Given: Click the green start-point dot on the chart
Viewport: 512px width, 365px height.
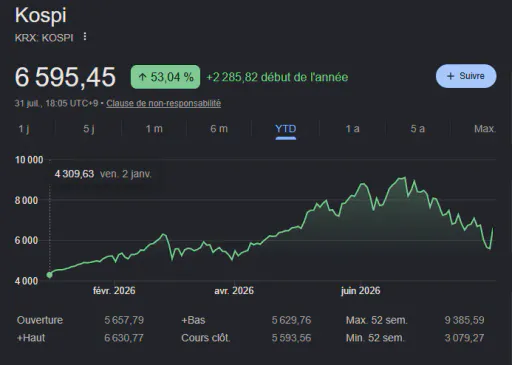Looking at the screenshot, I should 50,275.
